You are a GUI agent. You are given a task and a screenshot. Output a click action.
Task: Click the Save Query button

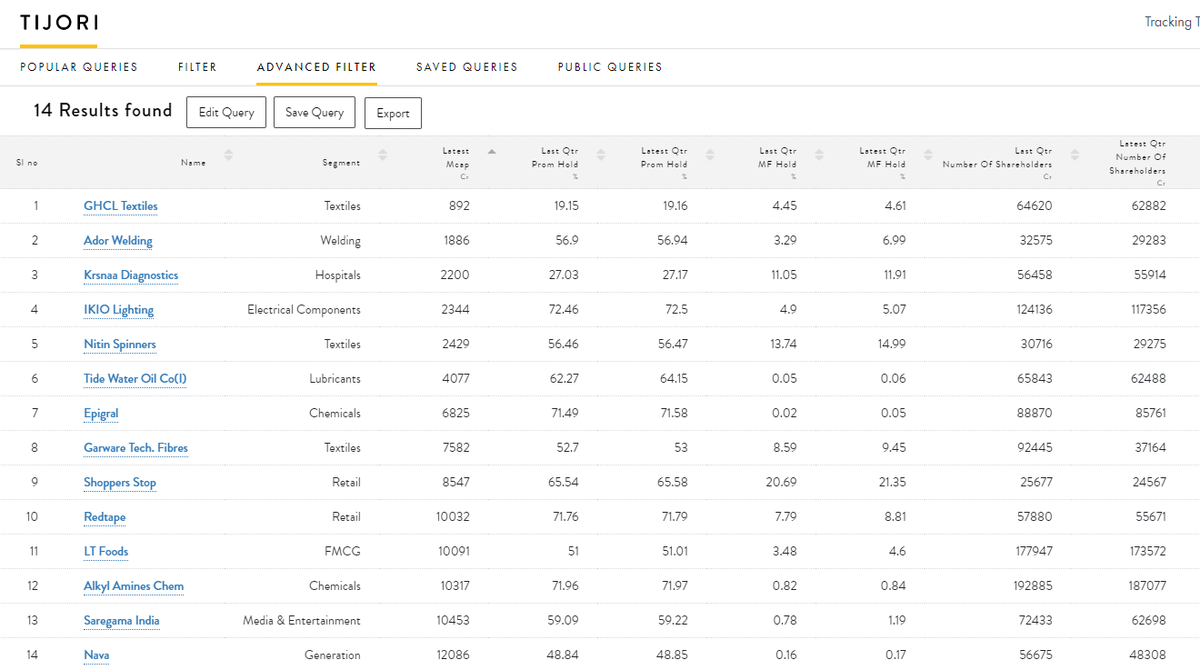pos(314,112)
